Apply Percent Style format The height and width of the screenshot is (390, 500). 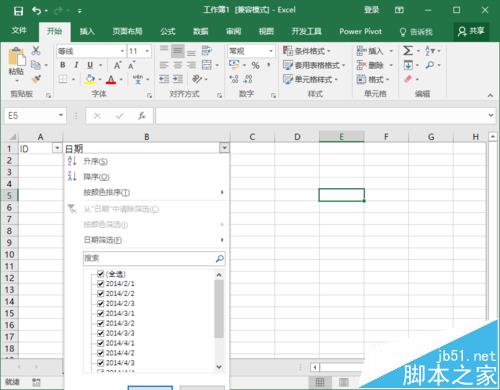tap(256, 65)
